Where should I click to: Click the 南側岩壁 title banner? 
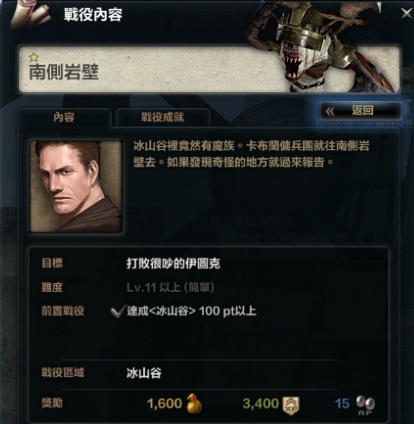(x=209, y=69)
